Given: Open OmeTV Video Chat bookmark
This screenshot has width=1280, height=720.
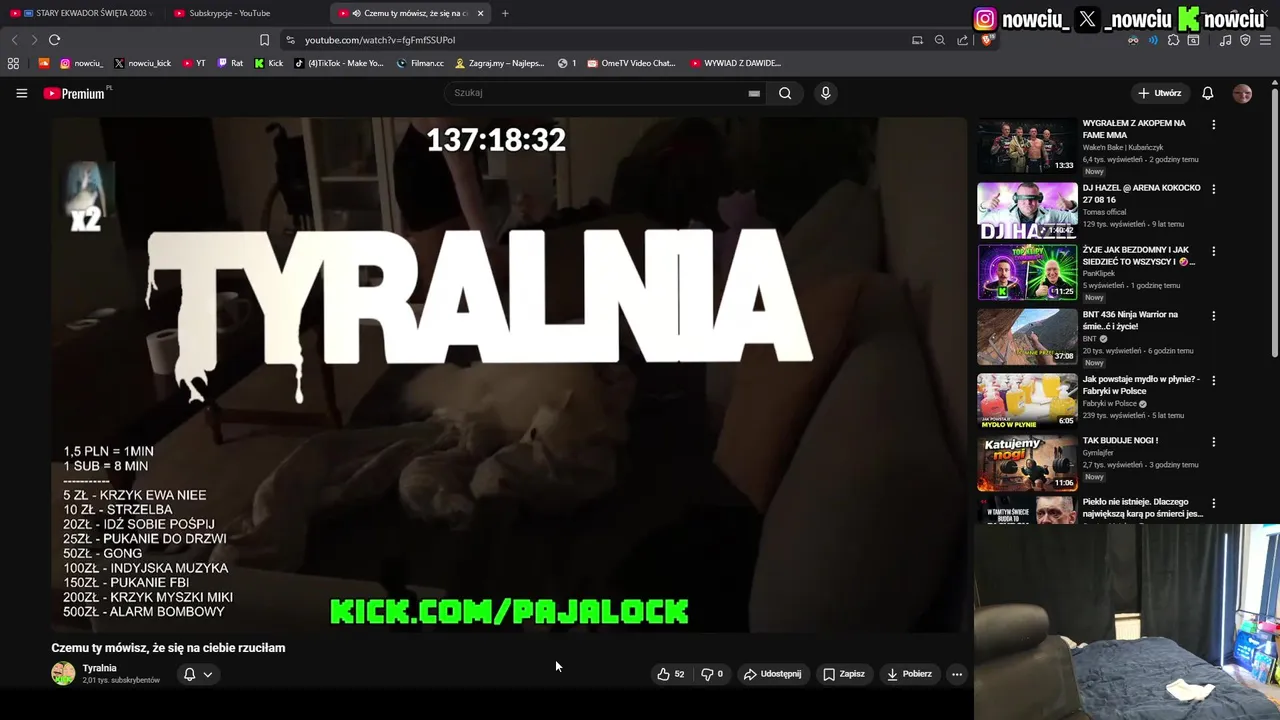Looking at the screenshot, I should tap(632, 63).
